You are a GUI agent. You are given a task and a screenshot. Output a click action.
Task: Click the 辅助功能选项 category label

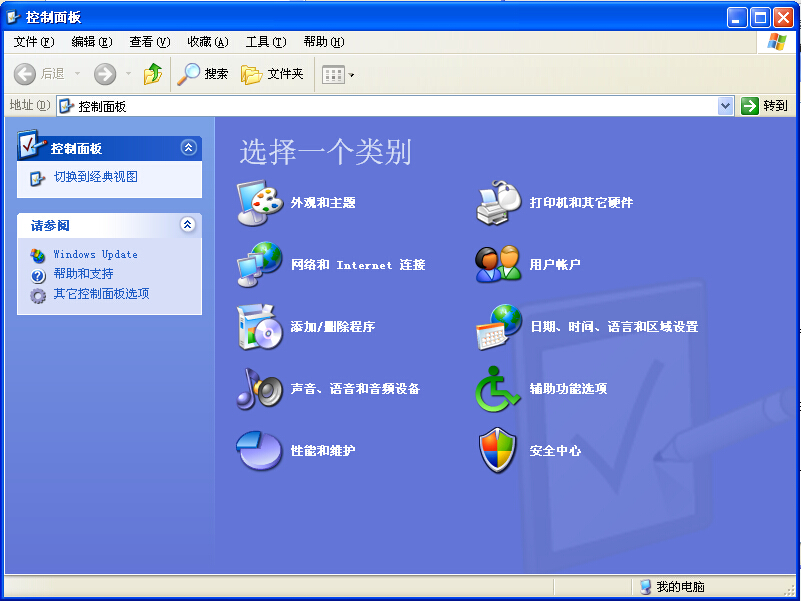[568, 389]
